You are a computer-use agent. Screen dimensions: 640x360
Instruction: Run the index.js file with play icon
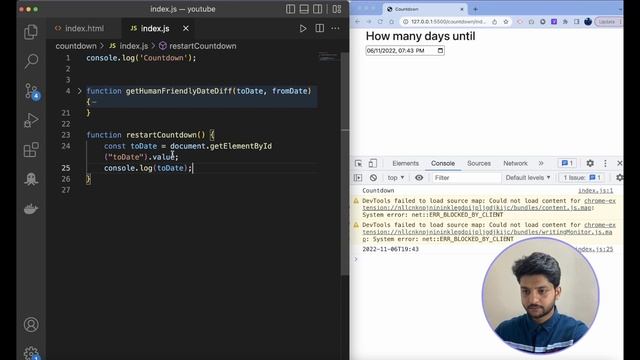(x=303, y=29)
